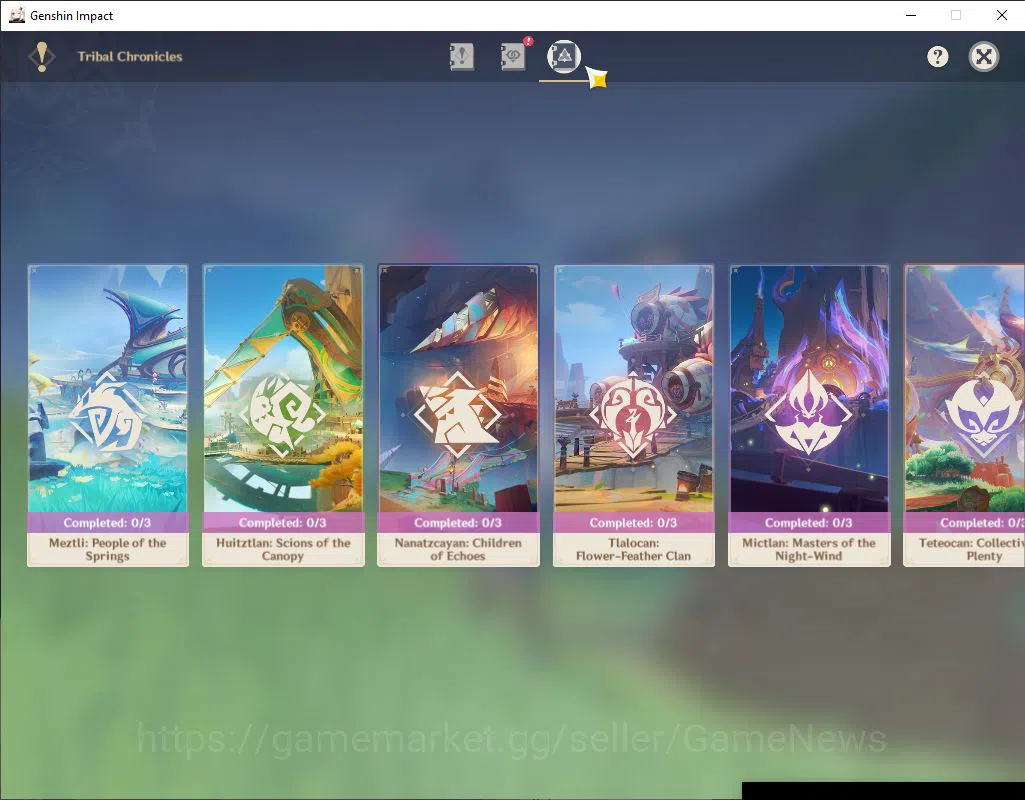Open the Huitztlan Scions of the Canopy card
Image resolution: width=1025 pixels, height=800 pixels.
(x=283, y=415)
